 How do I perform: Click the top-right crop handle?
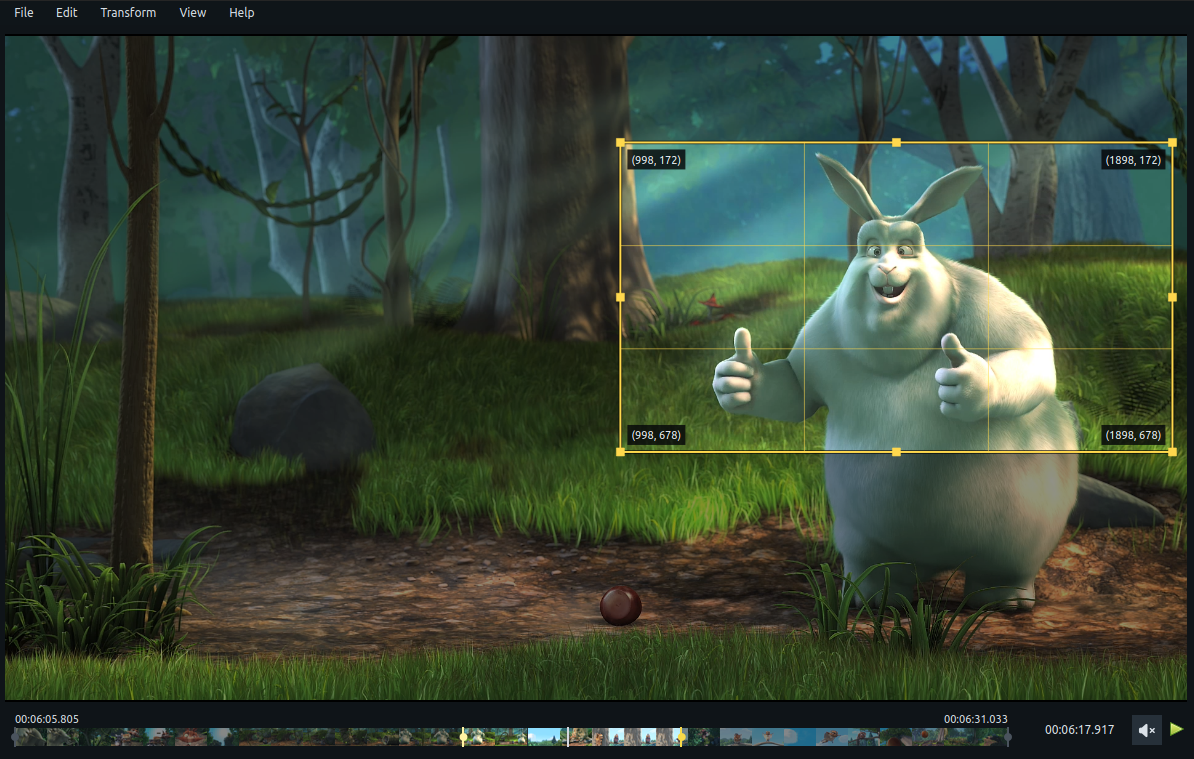tap(1172, 142)
